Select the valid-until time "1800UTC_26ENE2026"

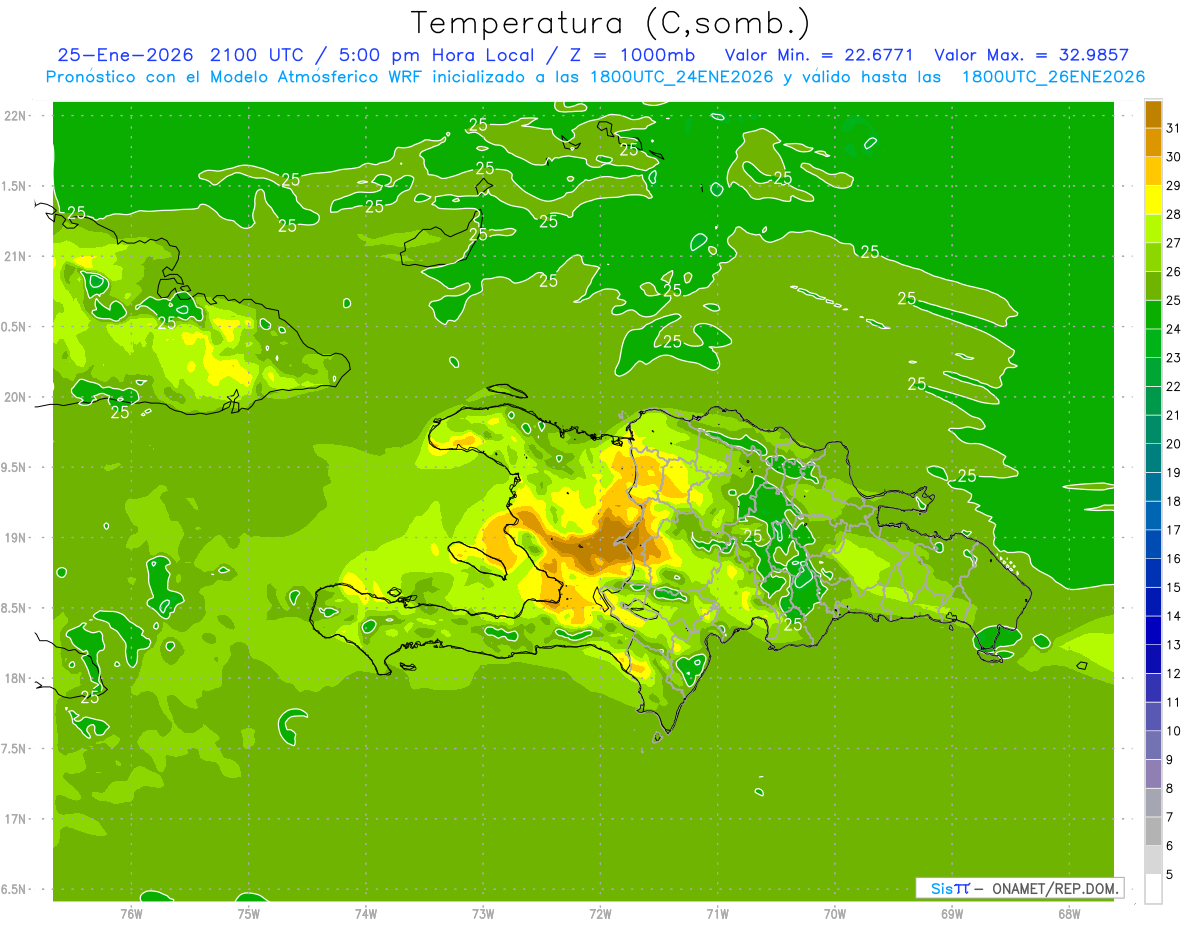click(x=1053, y=77)
